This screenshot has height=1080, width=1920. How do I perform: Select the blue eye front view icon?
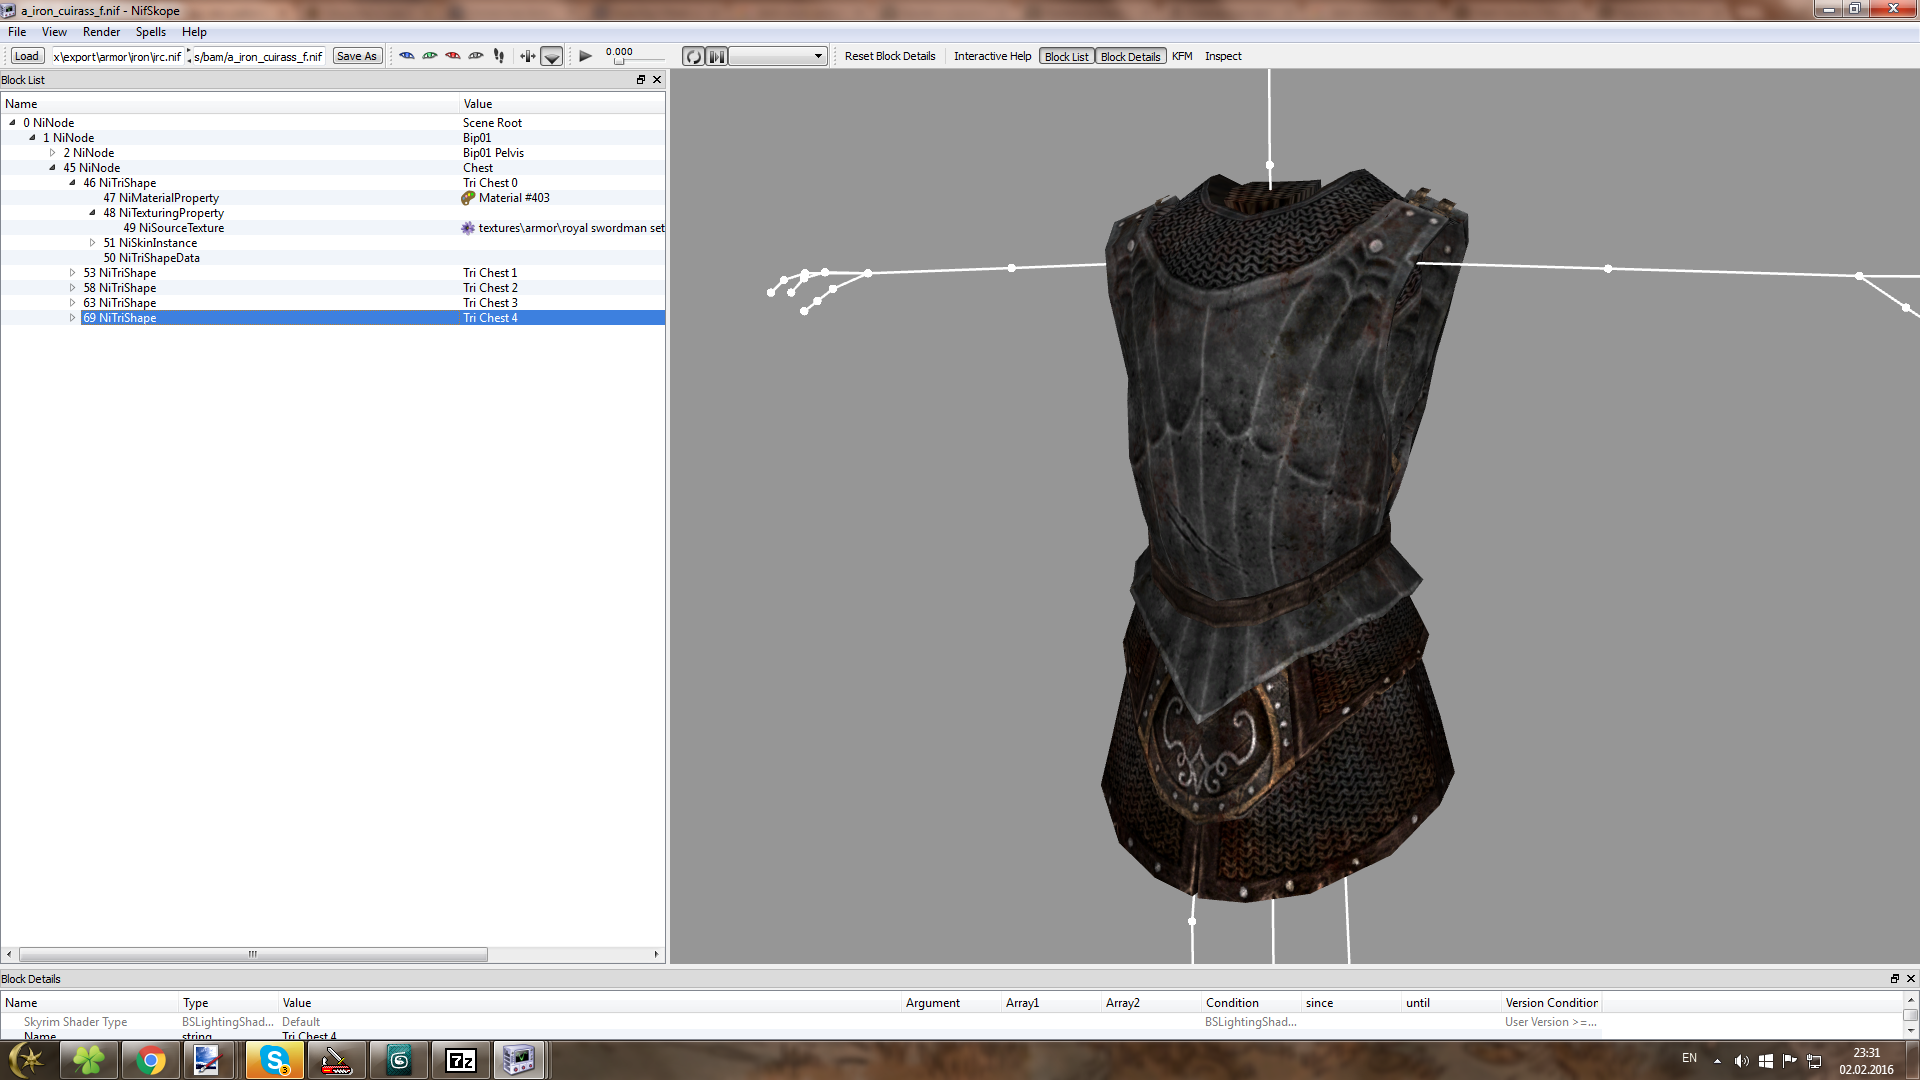click(x=407, y=56)
